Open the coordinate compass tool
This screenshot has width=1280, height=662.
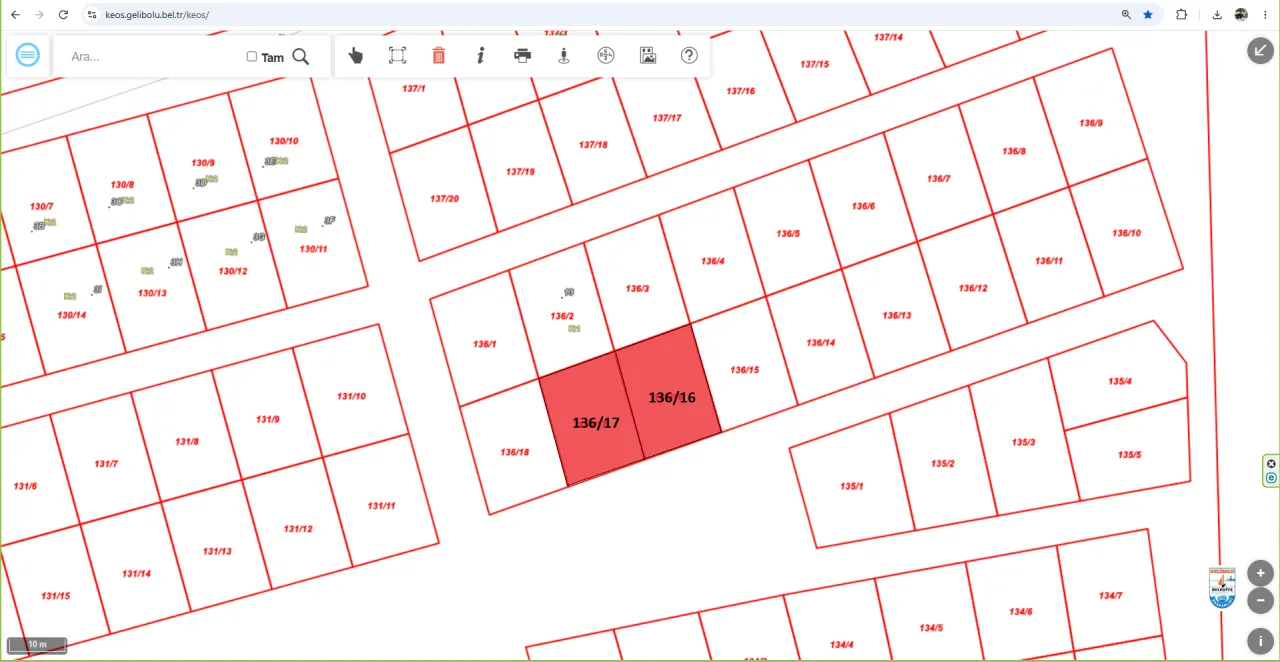point(606,56)
